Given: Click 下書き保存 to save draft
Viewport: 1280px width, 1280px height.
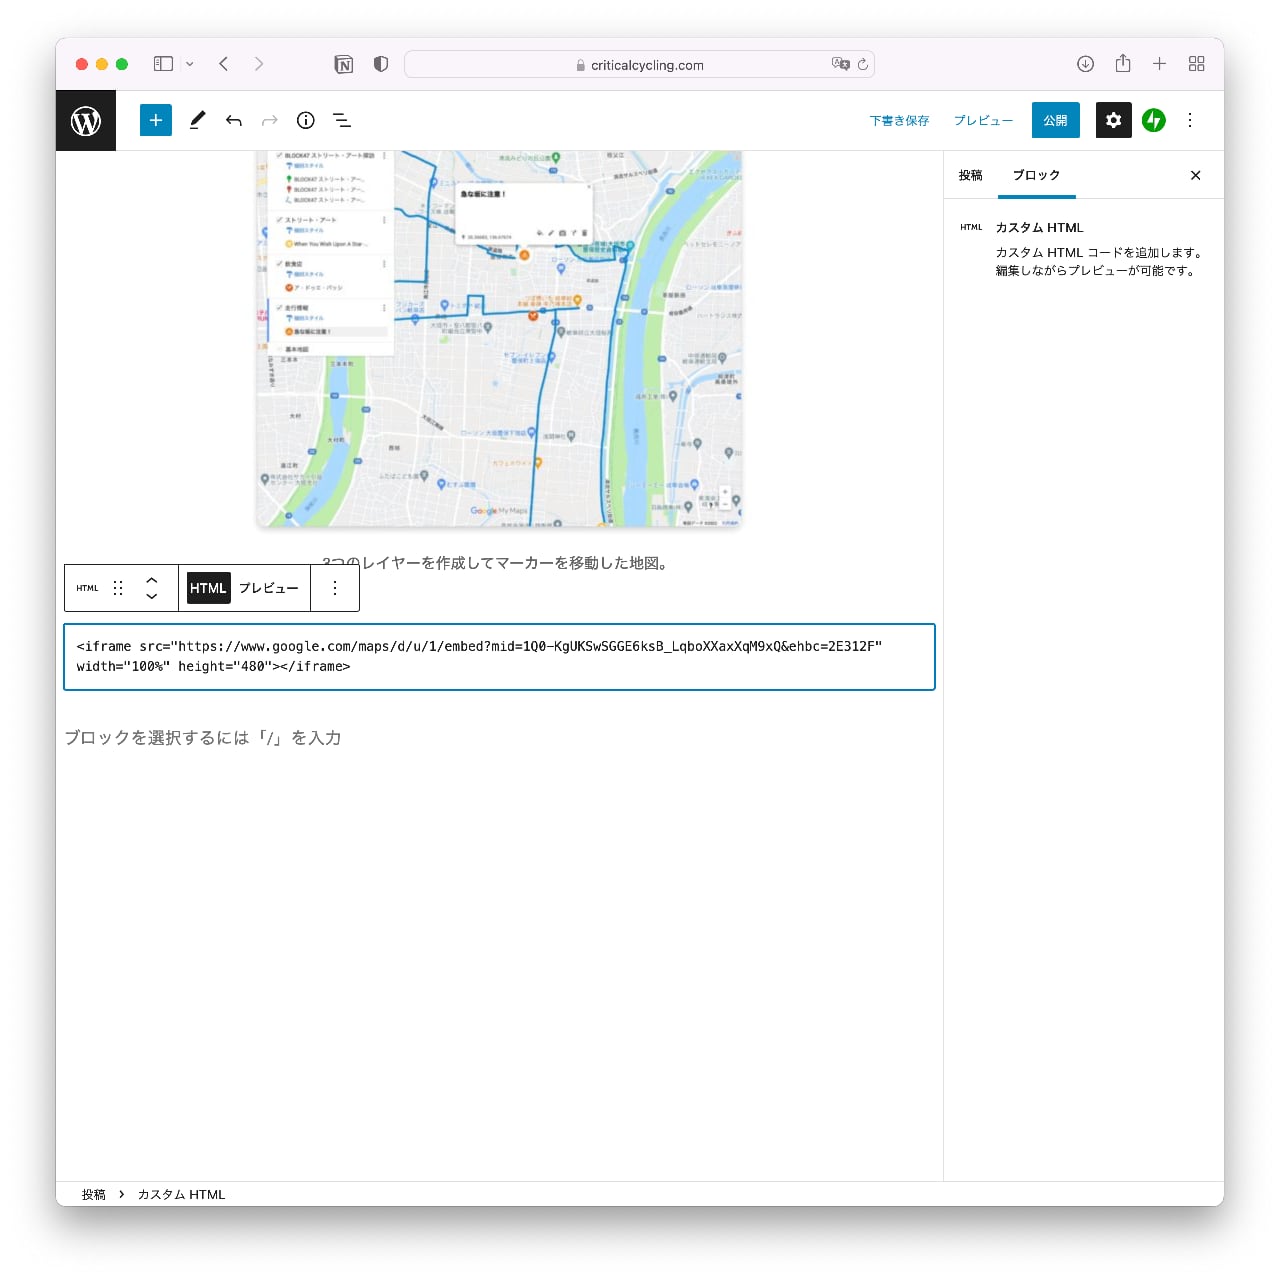Looking at the screenshot, I should (x=899, y=120).
